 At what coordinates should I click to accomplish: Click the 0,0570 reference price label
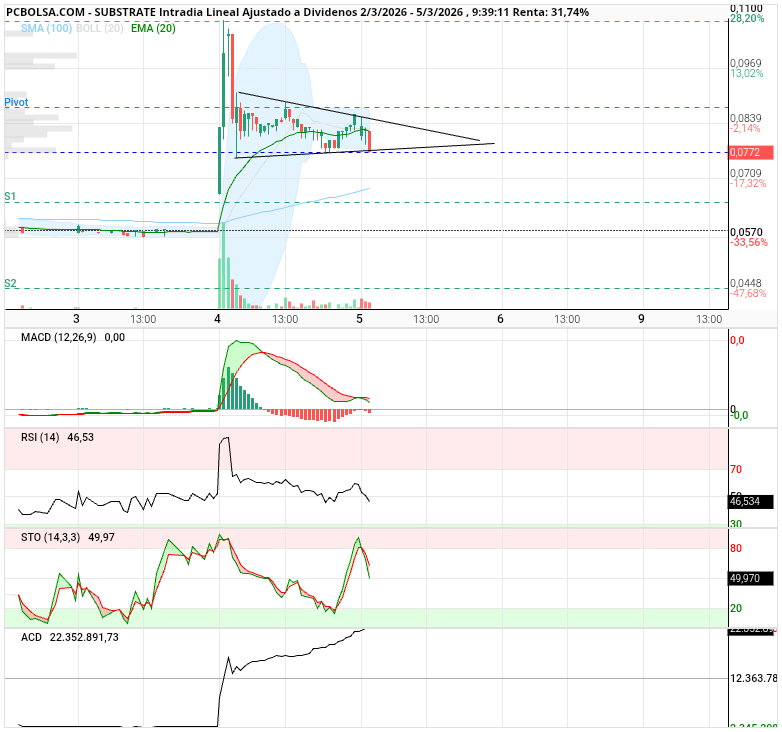[746, 231]
